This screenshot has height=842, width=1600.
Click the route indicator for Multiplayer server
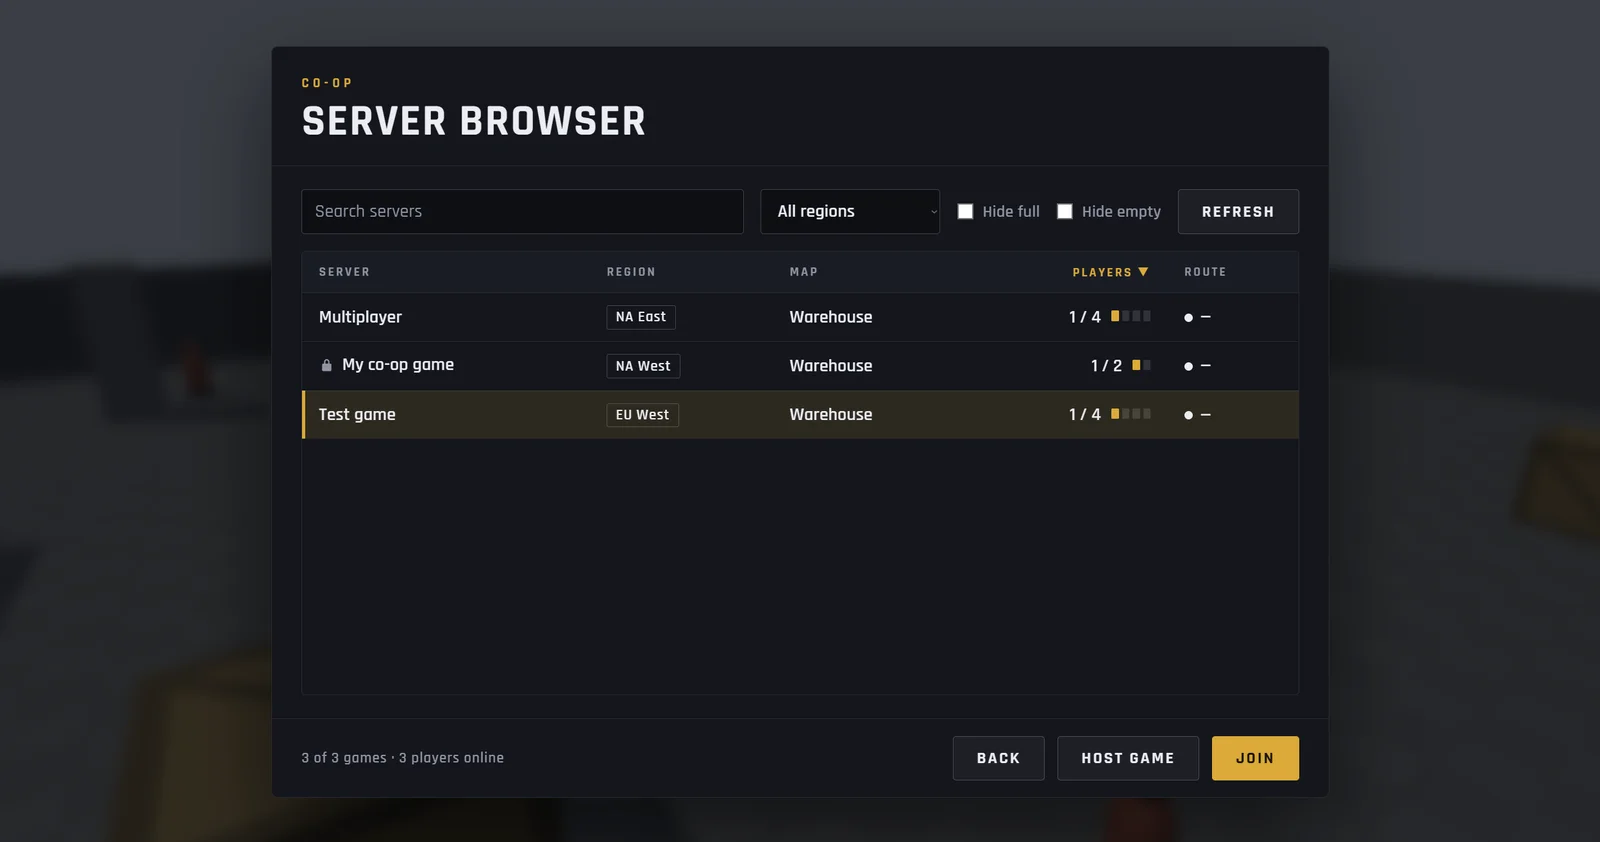pos(1197,317)
